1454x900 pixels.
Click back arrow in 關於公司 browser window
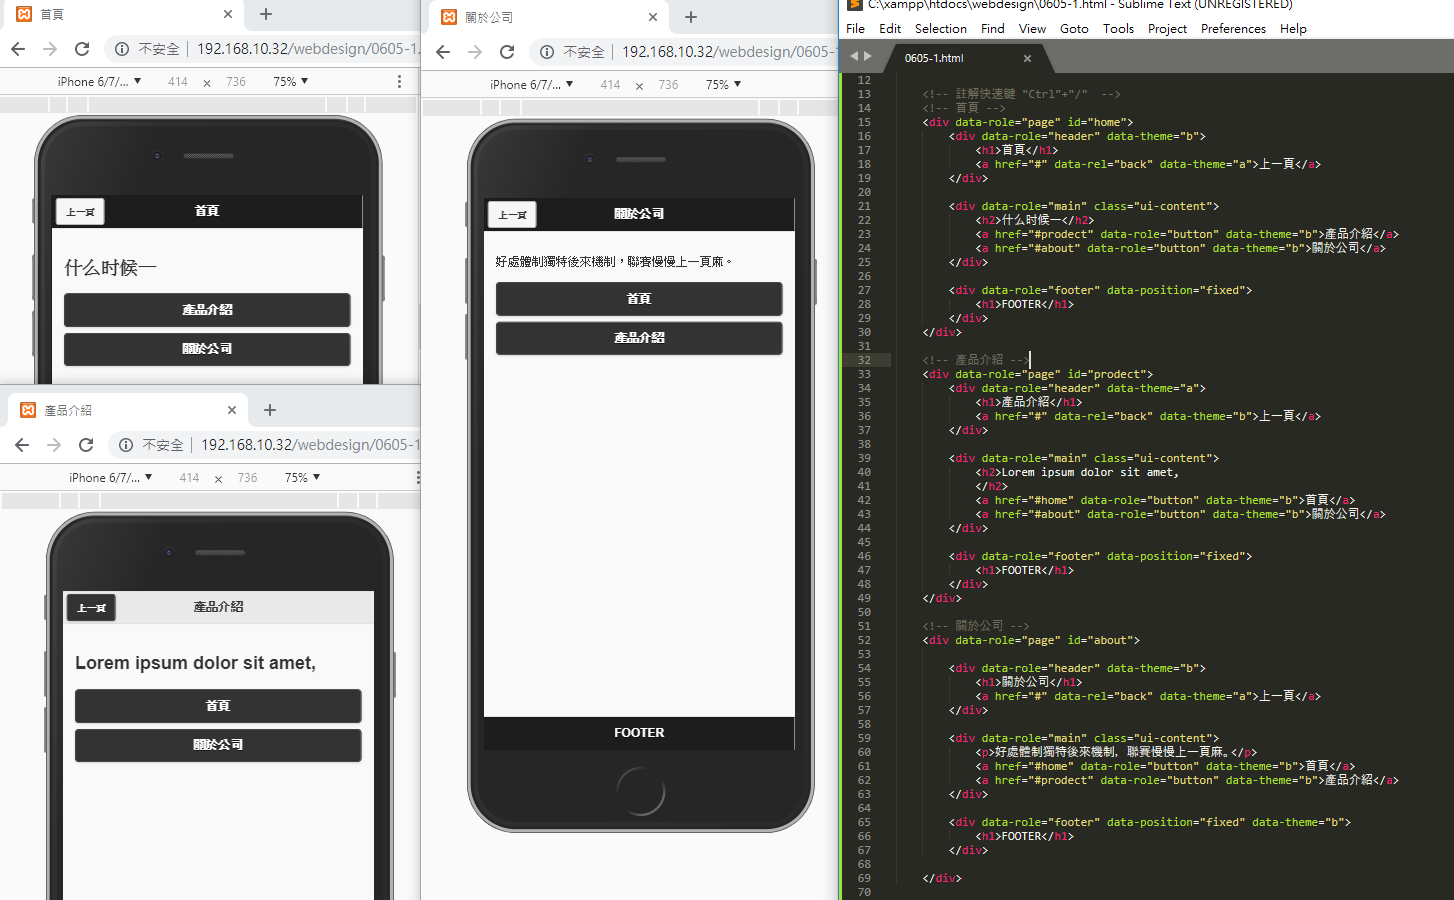coord(443,52)
